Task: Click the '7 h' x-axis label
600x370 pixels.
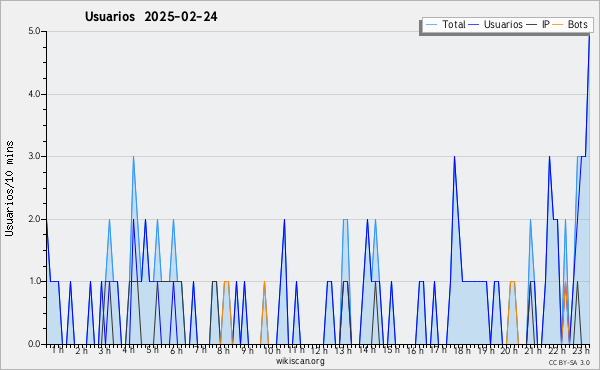Action: coord(200,350)
